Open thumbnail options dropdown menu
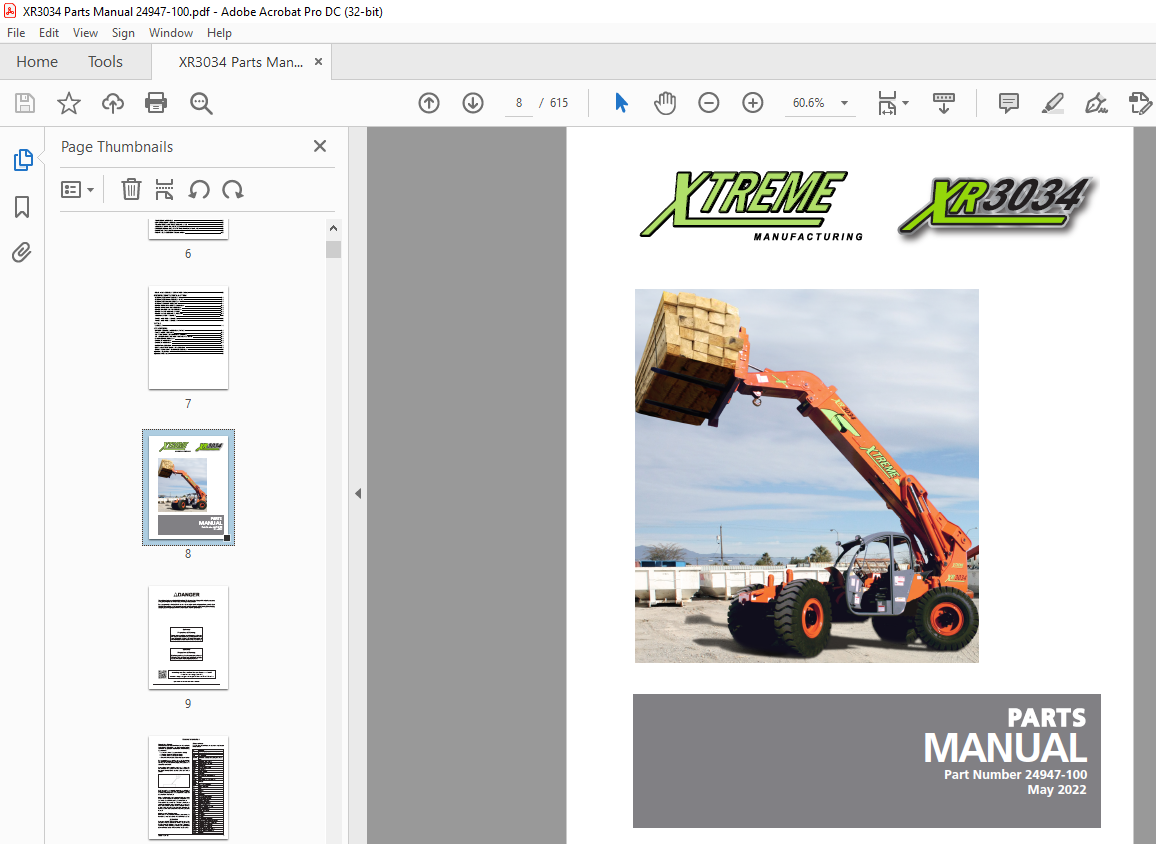1156x844 pixels. coord(77,189)
